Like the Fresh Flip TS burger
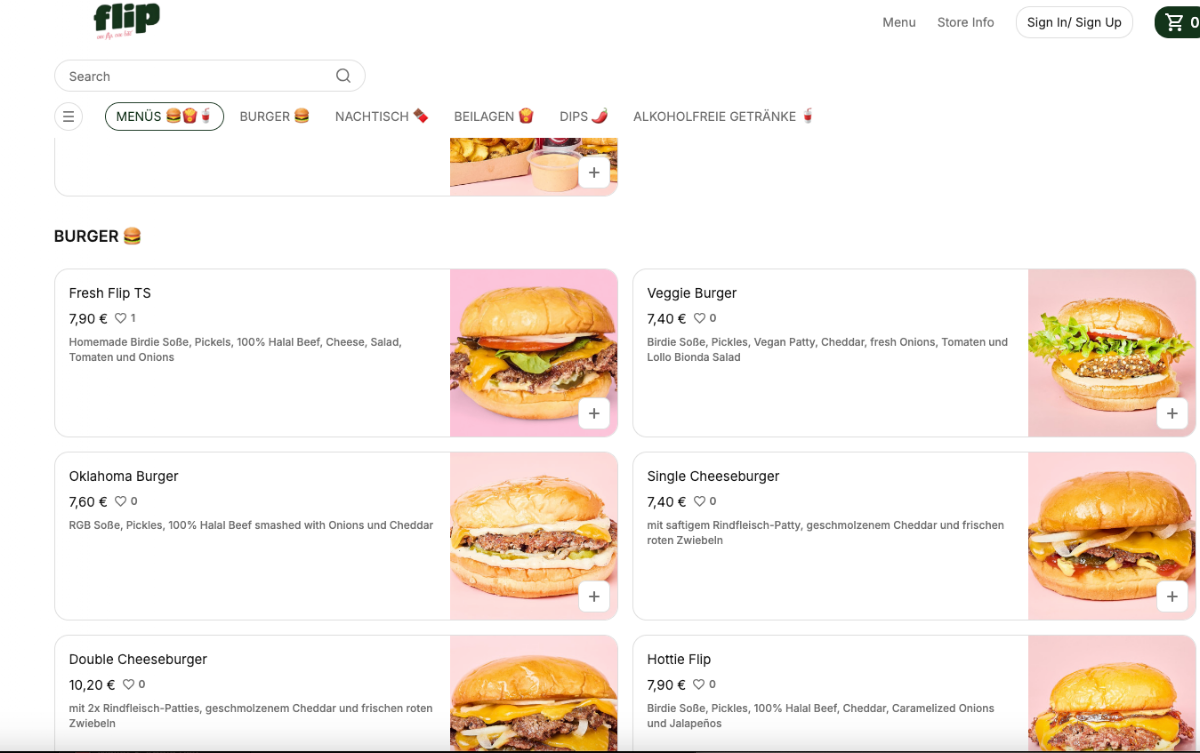 point(121,318)
